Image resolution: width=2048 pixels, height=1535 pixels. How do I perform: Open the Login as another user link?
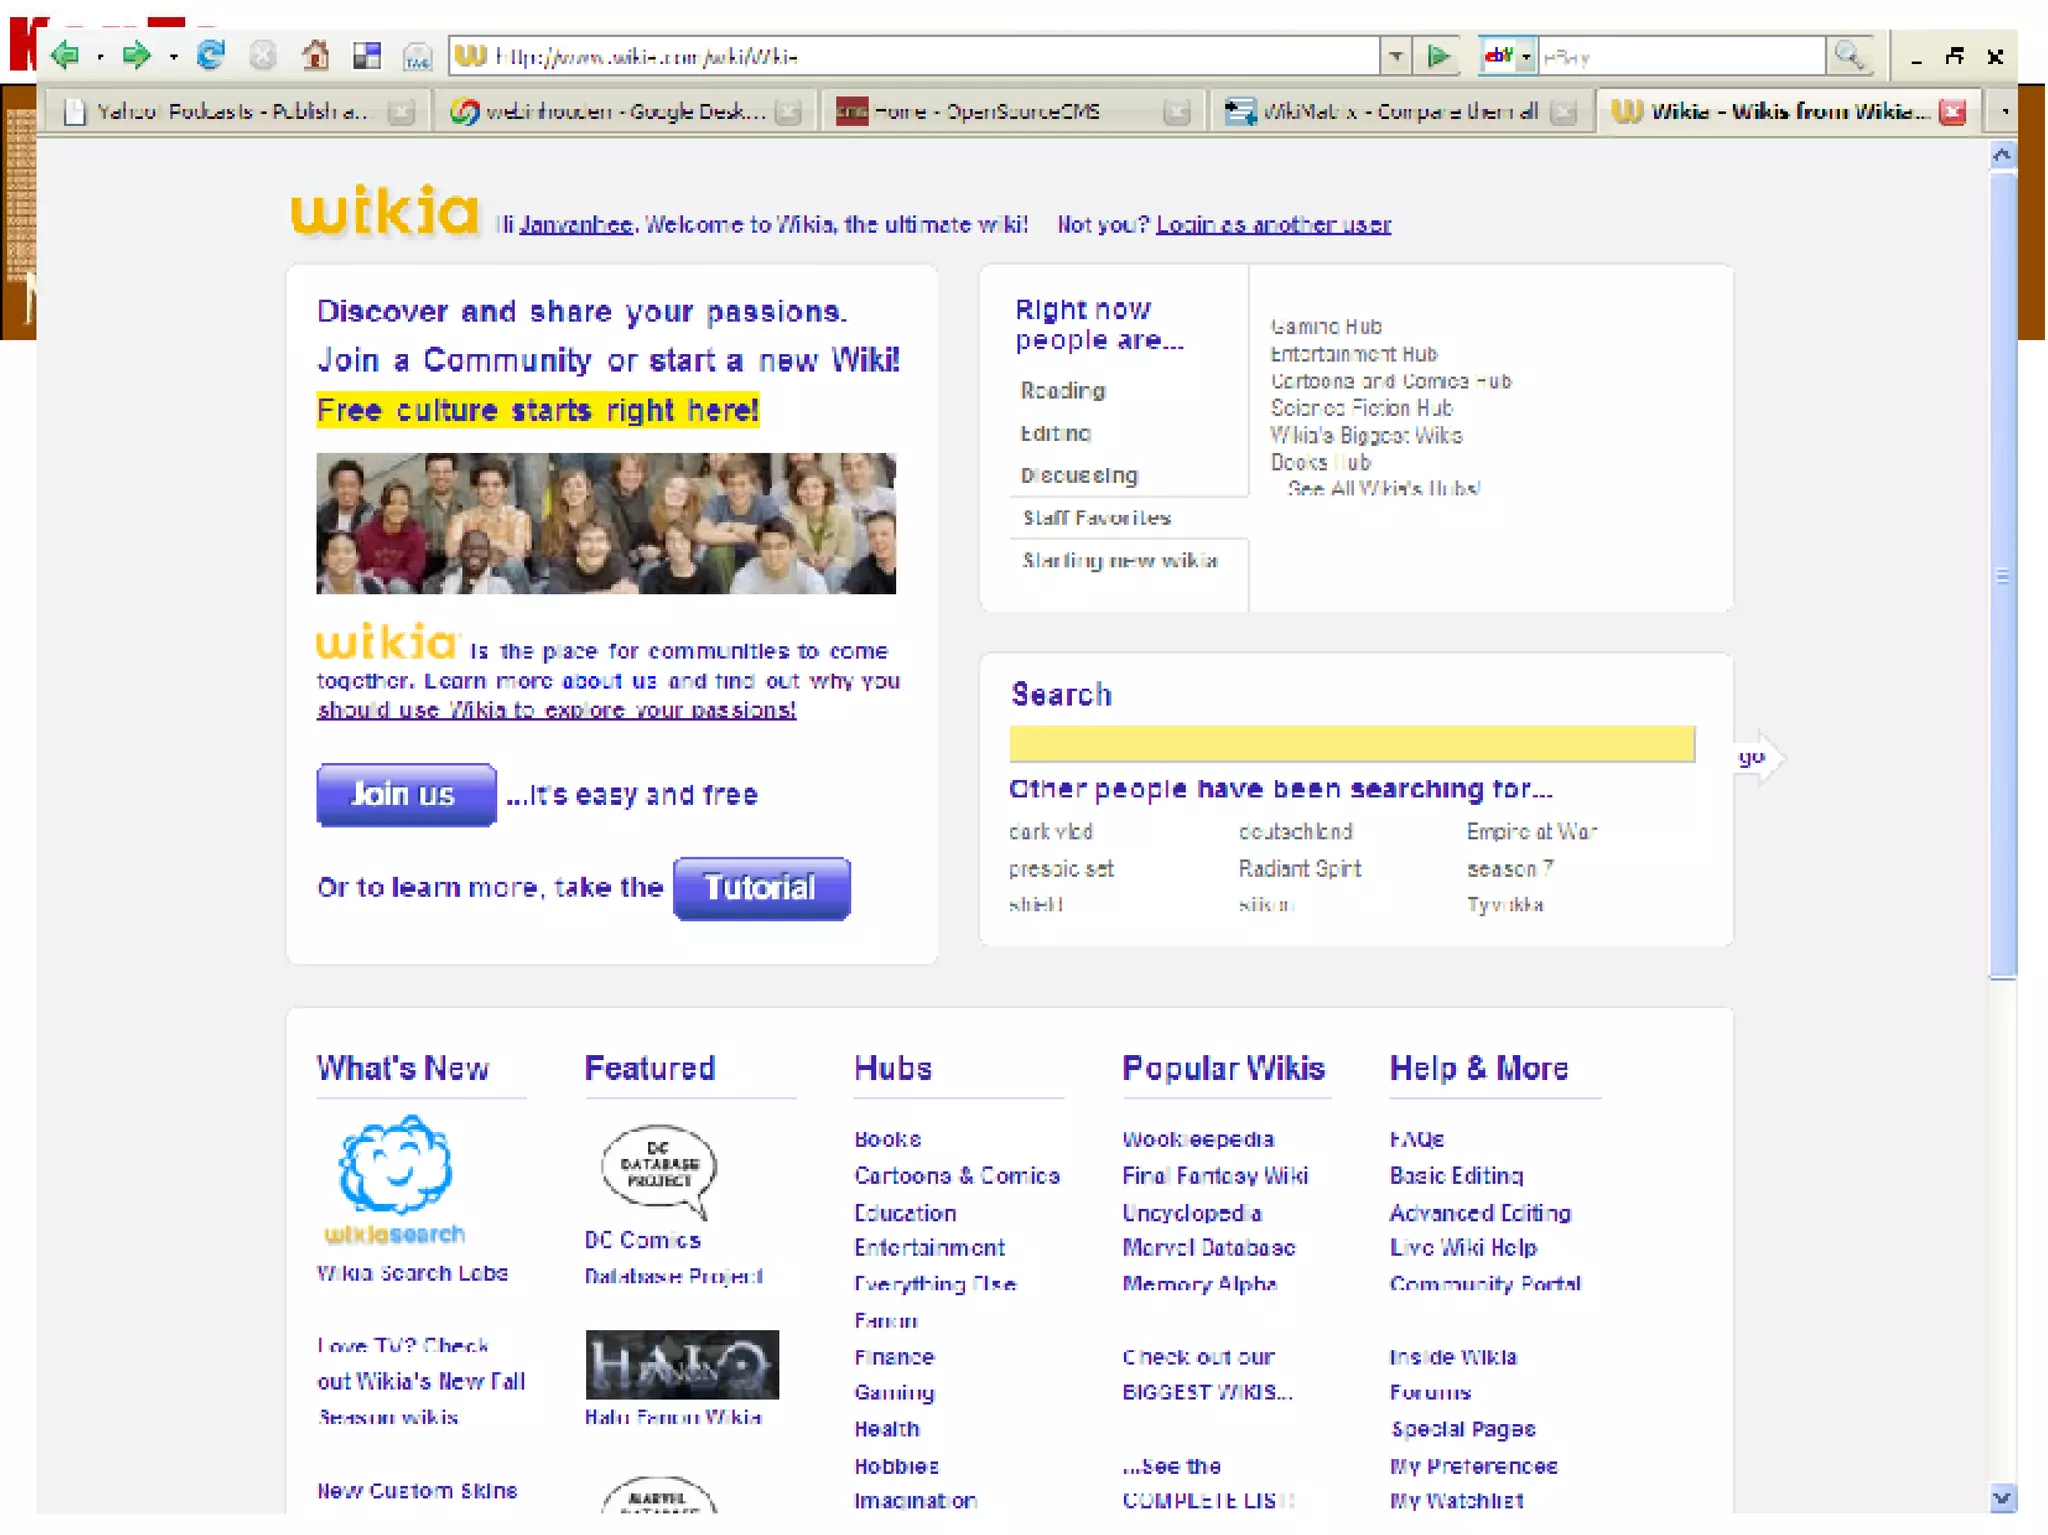click(1273, 225)
